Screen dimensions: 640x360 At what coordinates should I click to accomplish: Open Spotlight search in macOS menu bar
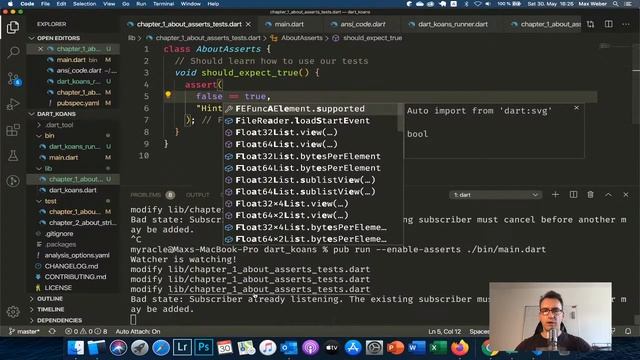615,4
